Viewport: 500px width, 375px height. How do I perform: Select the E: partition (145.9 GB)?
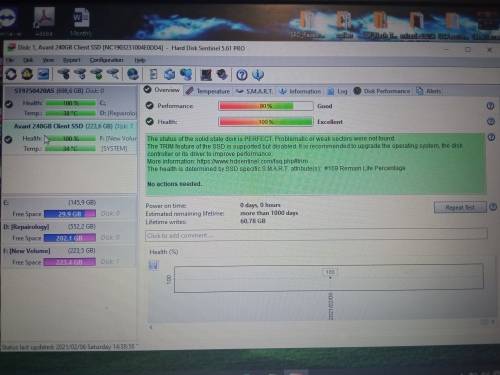tap(69, 208)
